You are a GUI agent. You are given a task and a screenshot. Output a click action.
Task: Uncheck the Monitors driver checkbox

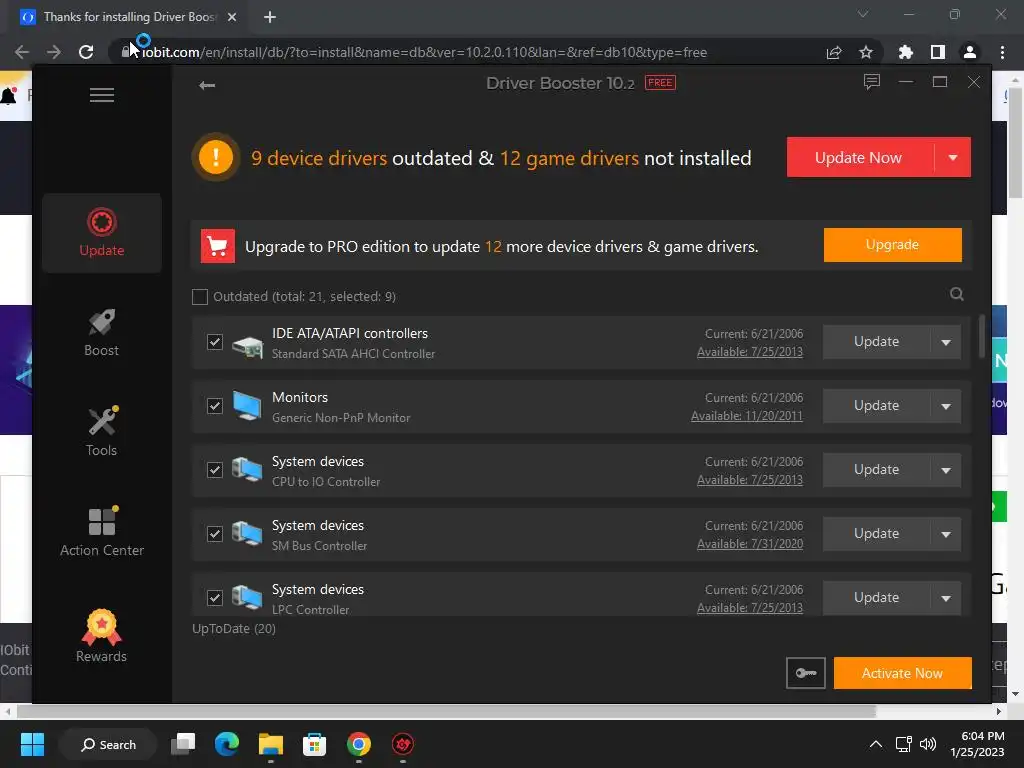[215, 406]
